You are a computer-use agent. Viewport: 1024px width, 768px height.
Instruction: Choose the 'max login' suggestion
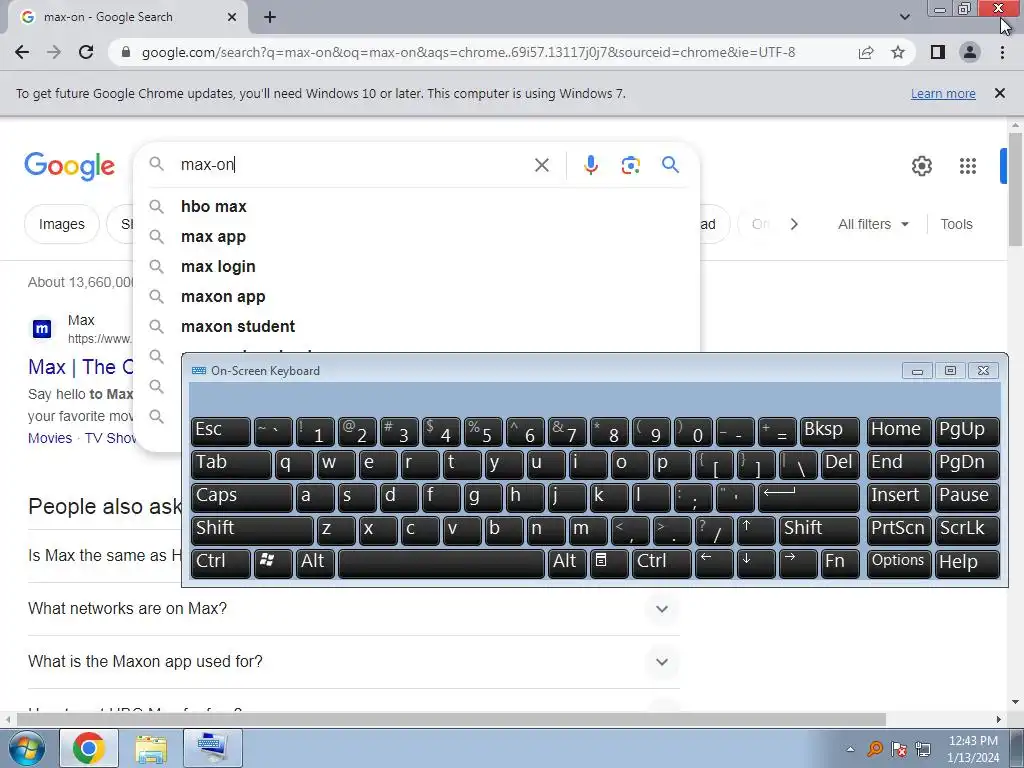[x=416, y=266]
